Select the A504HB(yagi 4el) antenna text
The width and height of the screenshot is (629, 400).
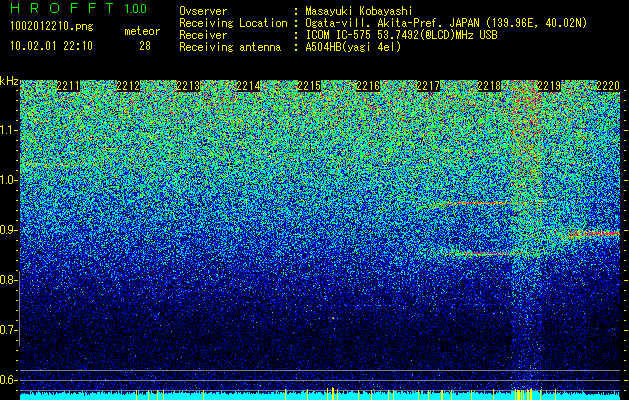pos(353,47)
